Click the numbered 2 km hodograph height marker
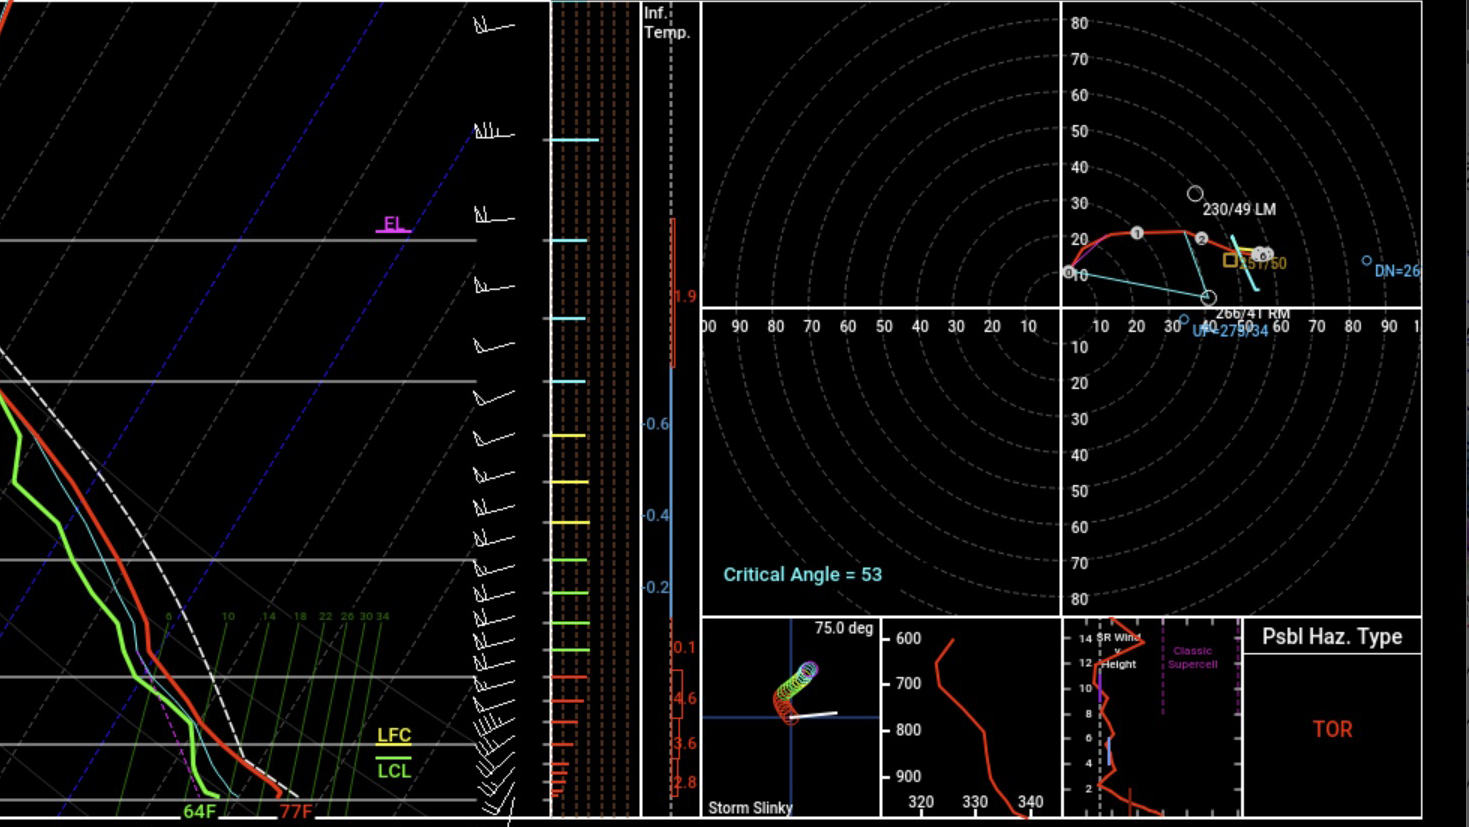 point(1199,240)
